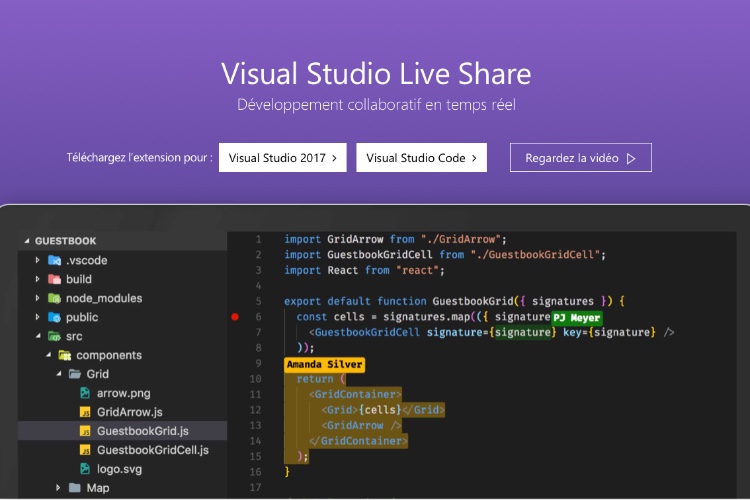Click the Visual Studio Code download button
The image size is (750, 500).
tap(421, 157)
